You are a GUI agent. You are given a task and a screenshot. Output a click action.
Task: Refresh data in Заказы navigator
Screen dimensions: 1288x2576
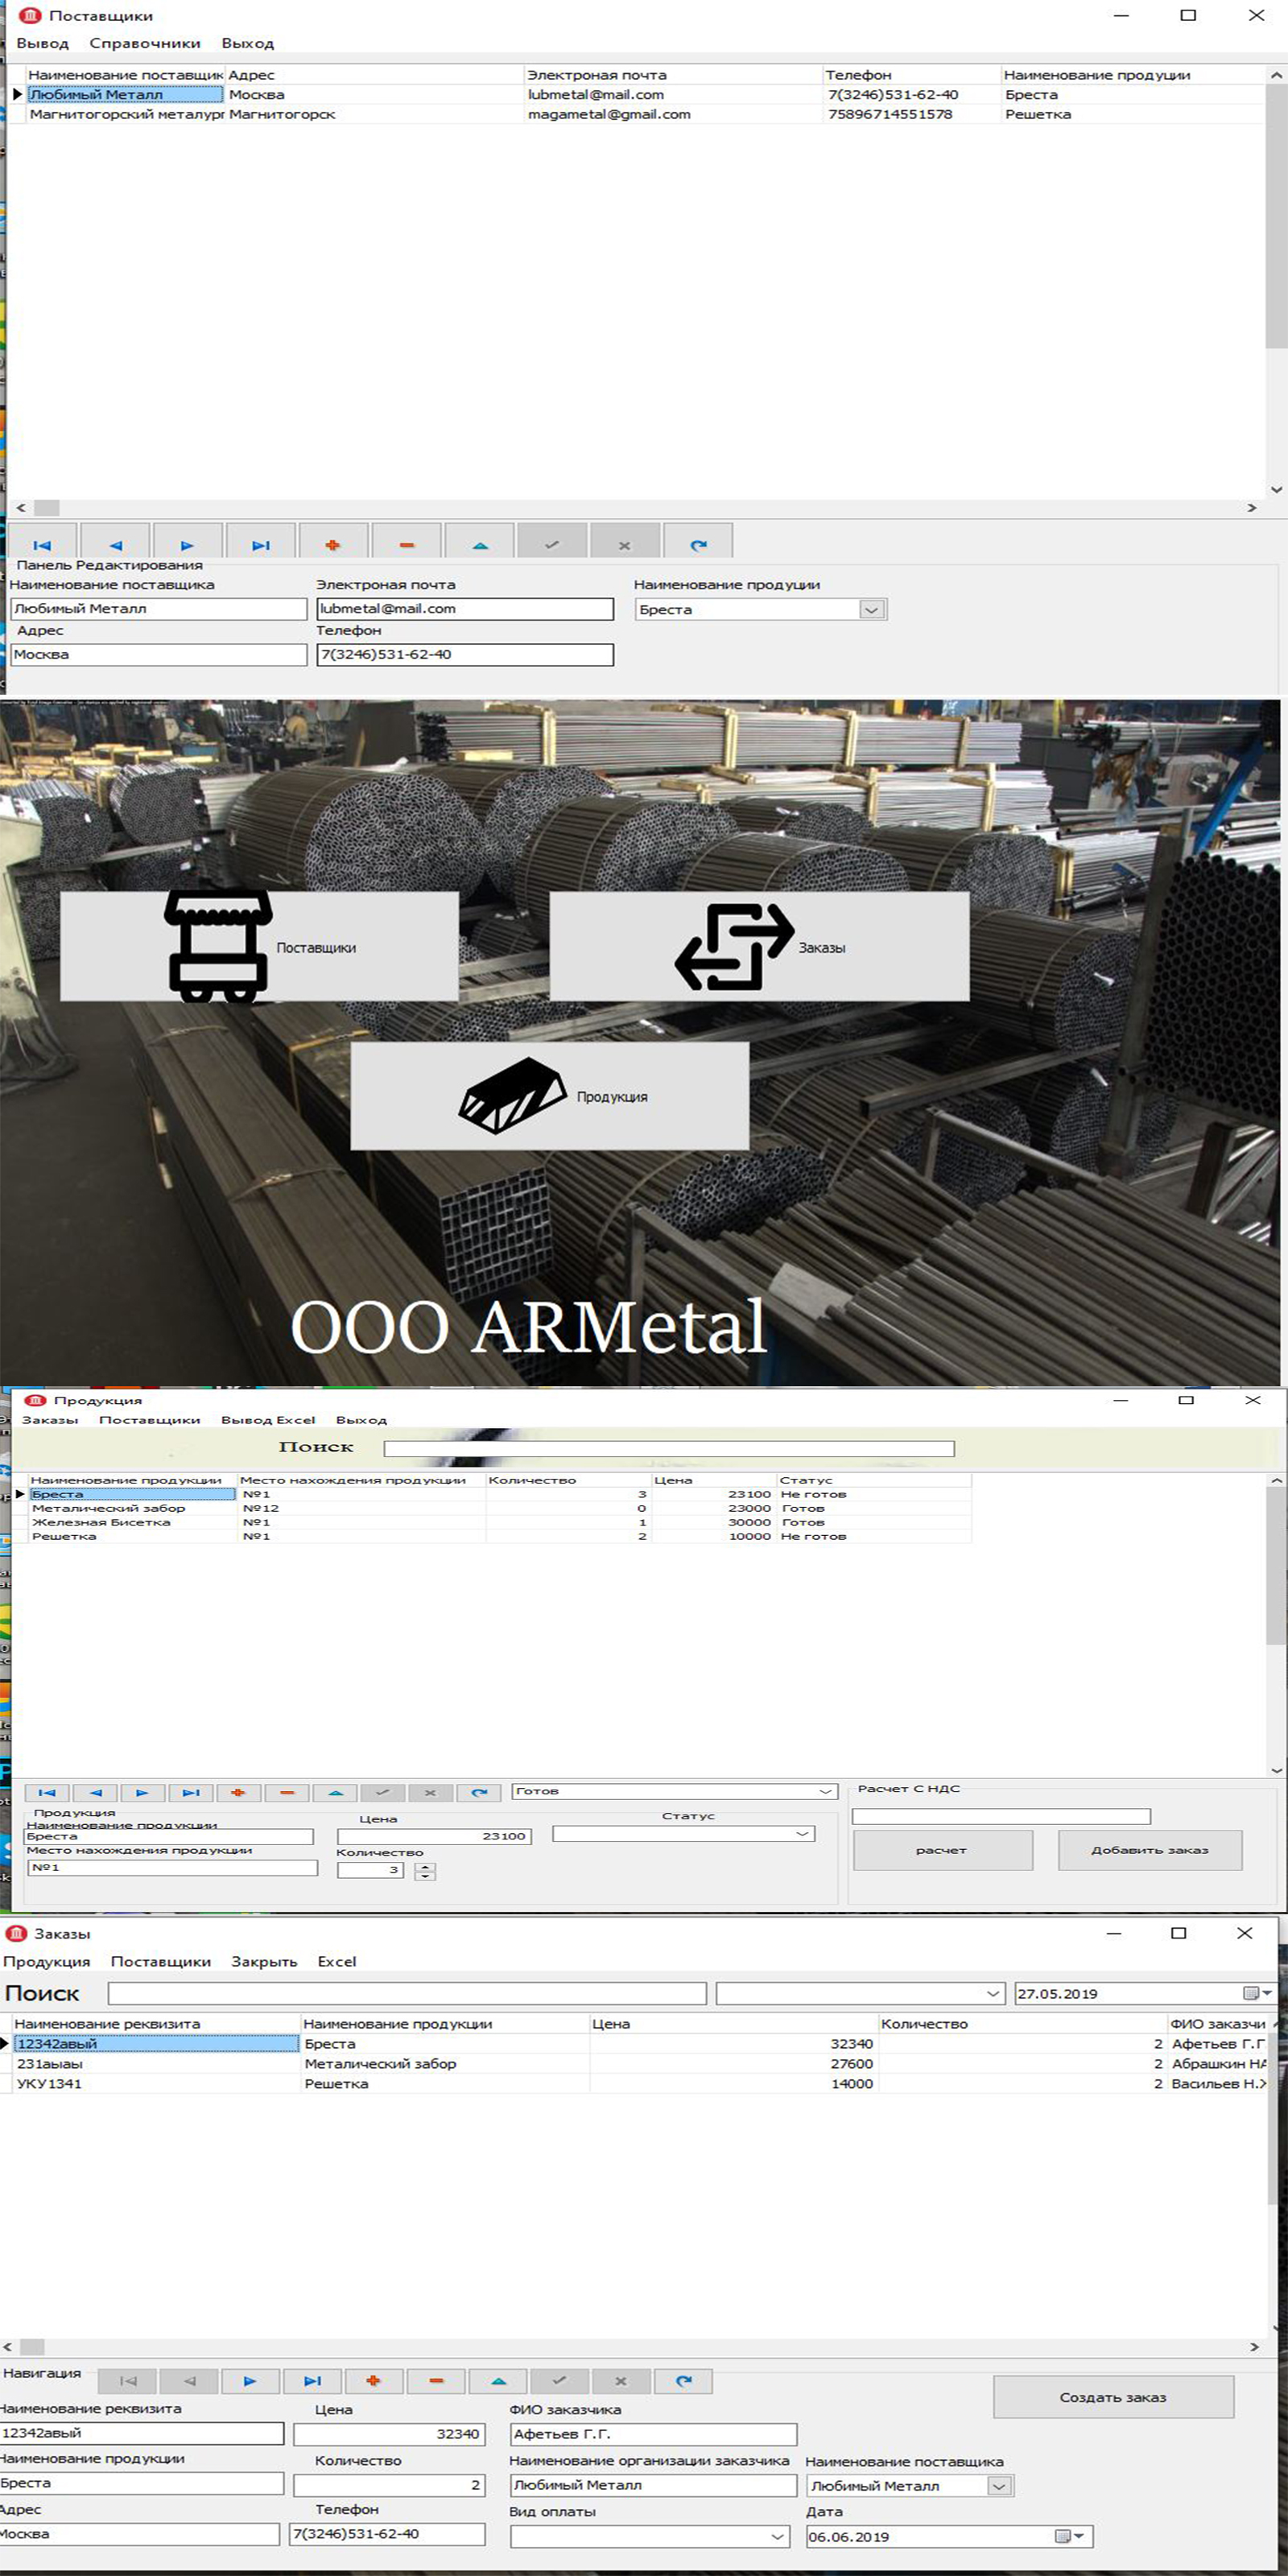[684, 2381]
